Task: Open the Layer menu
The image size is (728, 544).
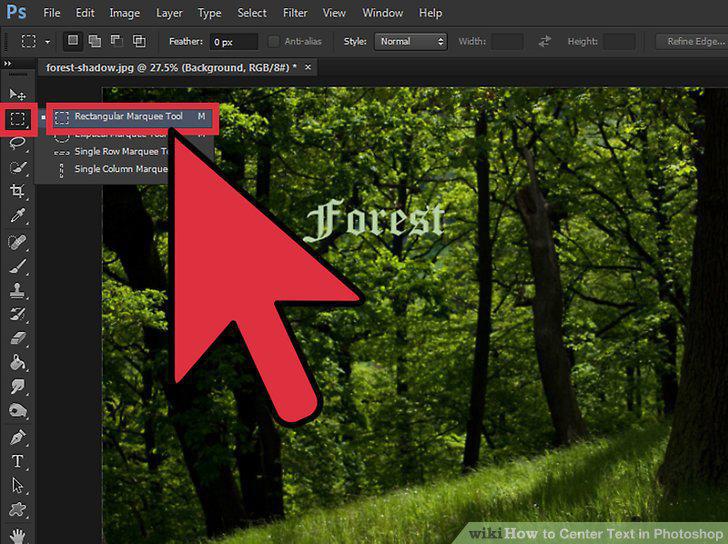Action: (x=169, y=13)
